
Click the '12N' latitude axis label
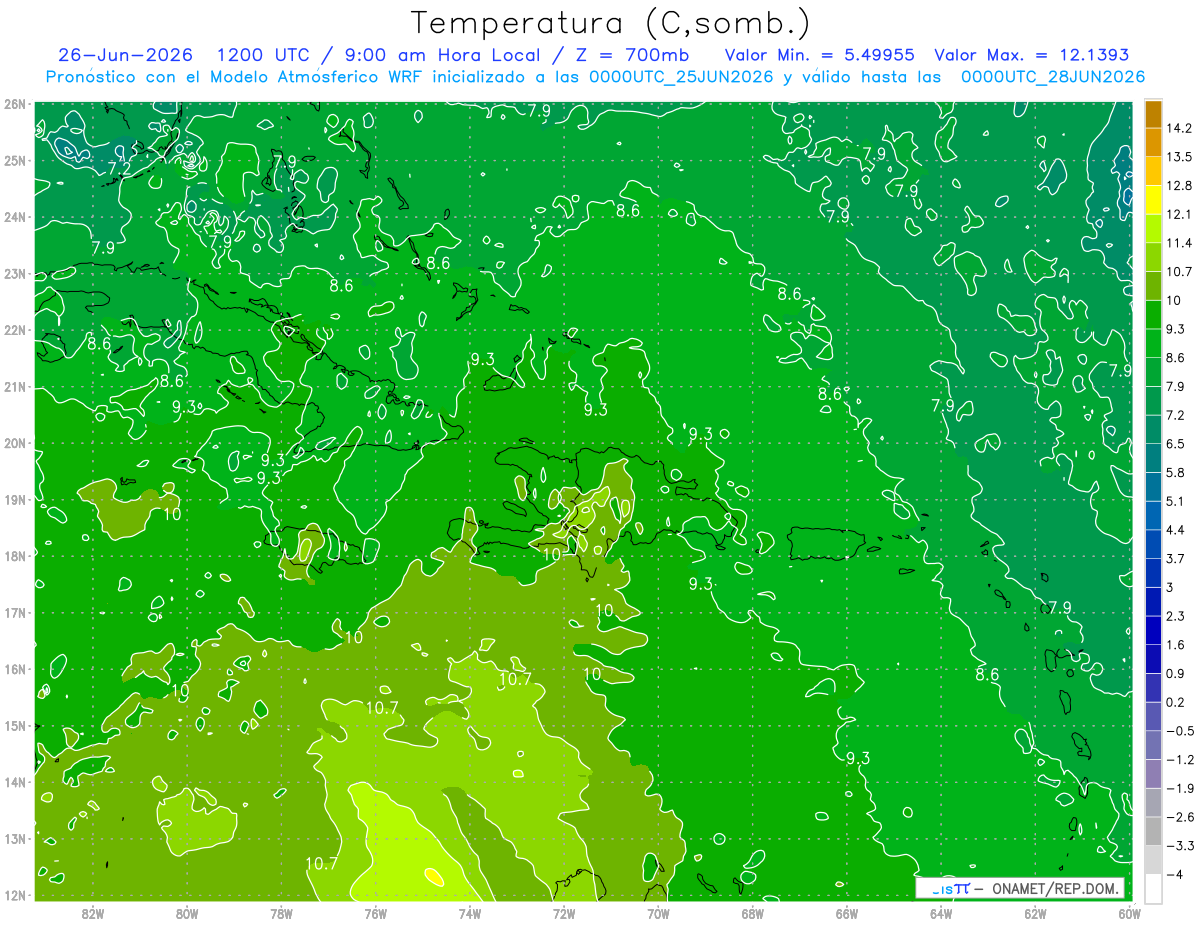[14, 895]
